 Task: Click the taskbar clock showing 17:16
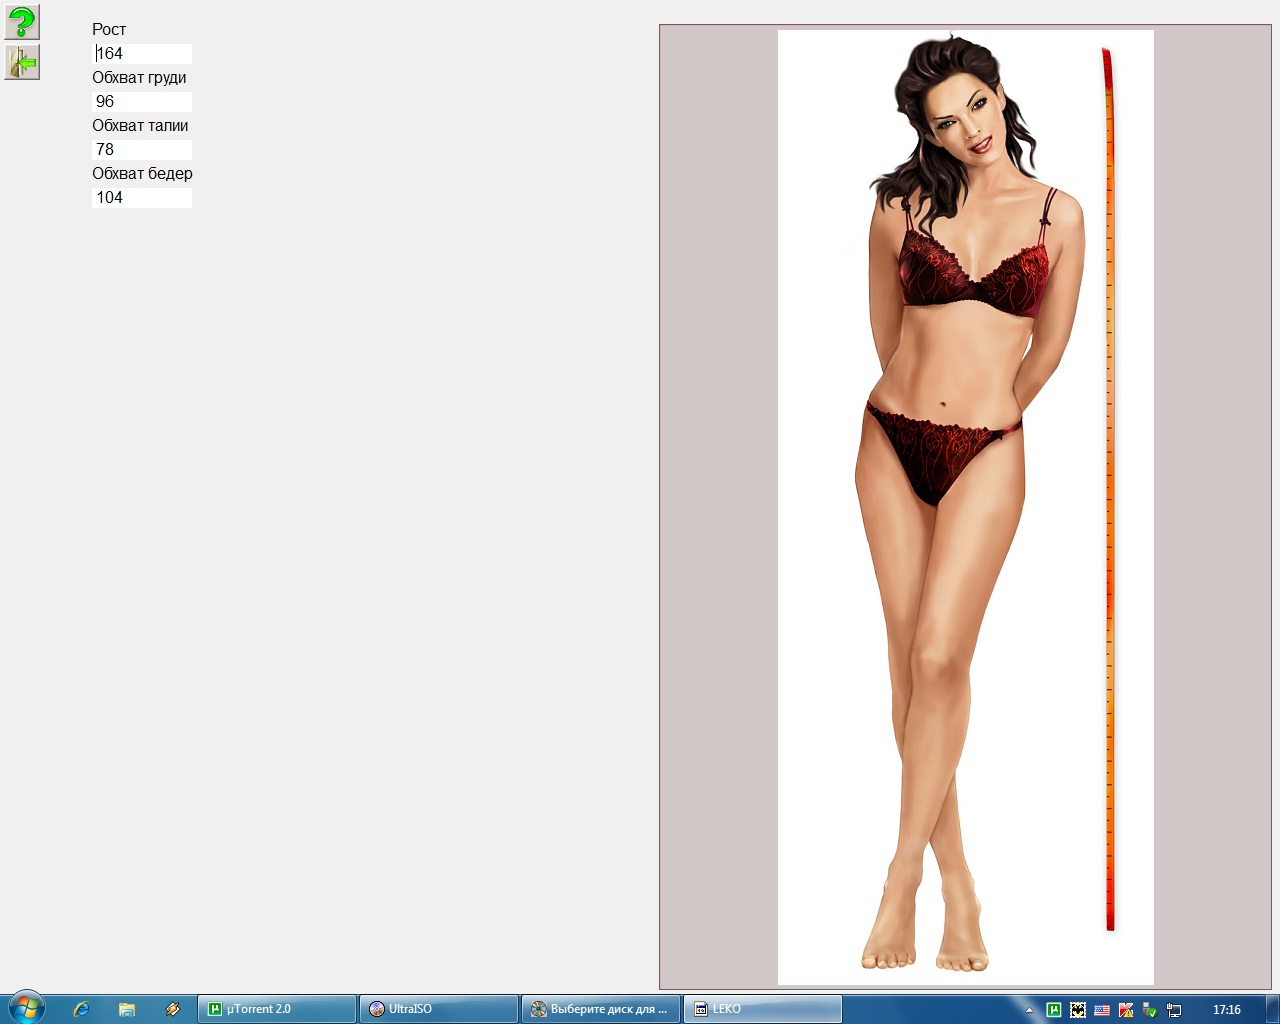(x=1226, y=1010)
